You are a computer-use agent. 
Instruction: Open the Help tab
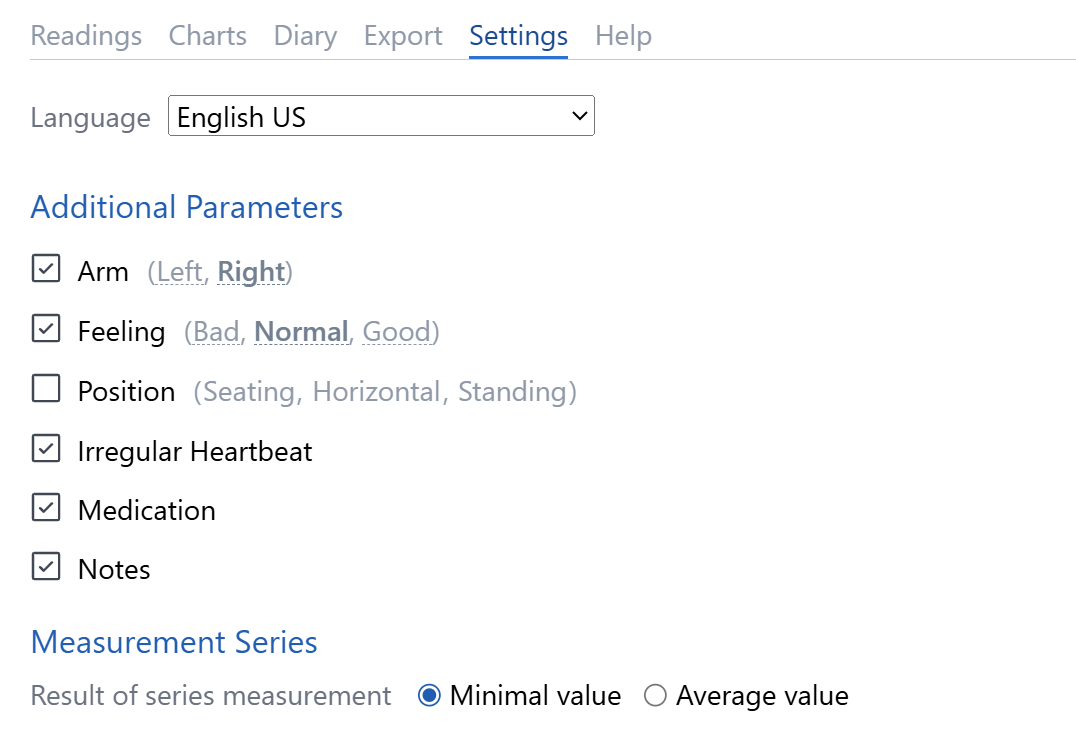623,36
